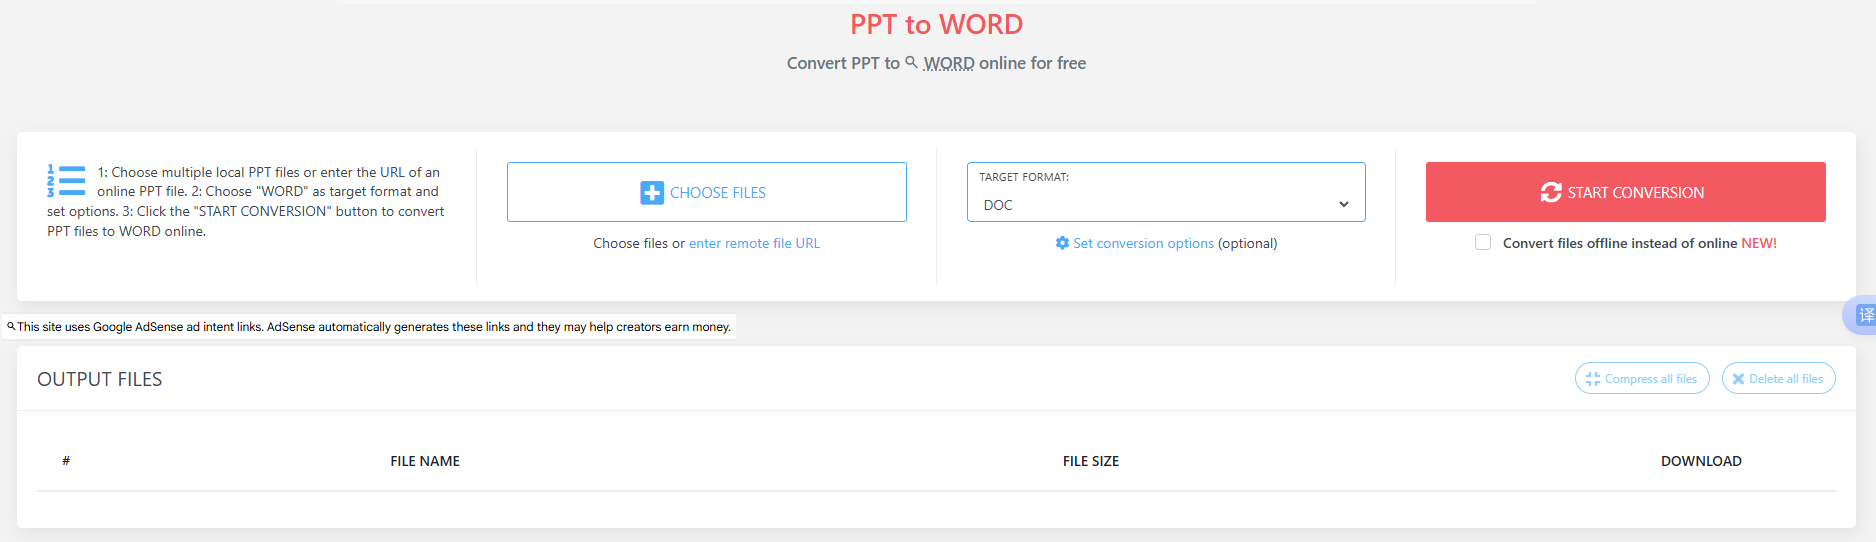Click the refresh arrows icon on Start Conversion
The height and width of the screenshot is (542, 1876).
tap(1551, 192)
